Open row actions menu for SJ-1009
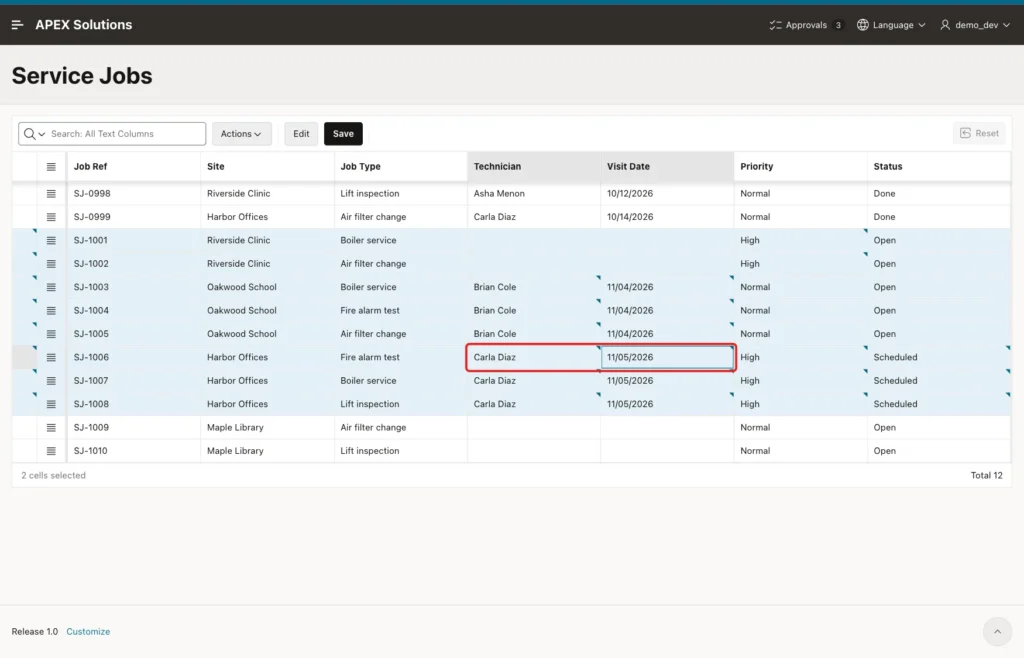The width and height of the screenshot is (1024, 658). click(51, 428)
